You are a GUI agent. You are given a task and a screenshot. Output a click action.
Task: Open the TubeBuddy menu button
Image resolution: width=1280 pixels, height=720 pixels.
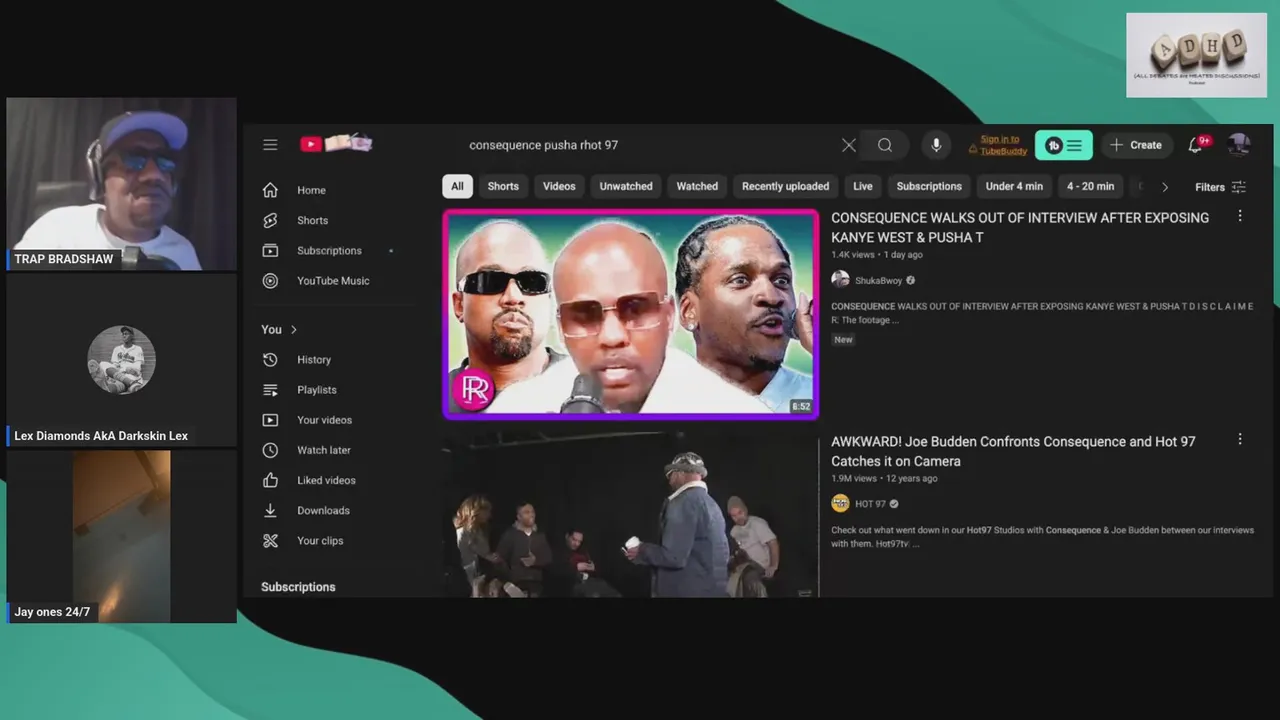tap(1063, 145)
